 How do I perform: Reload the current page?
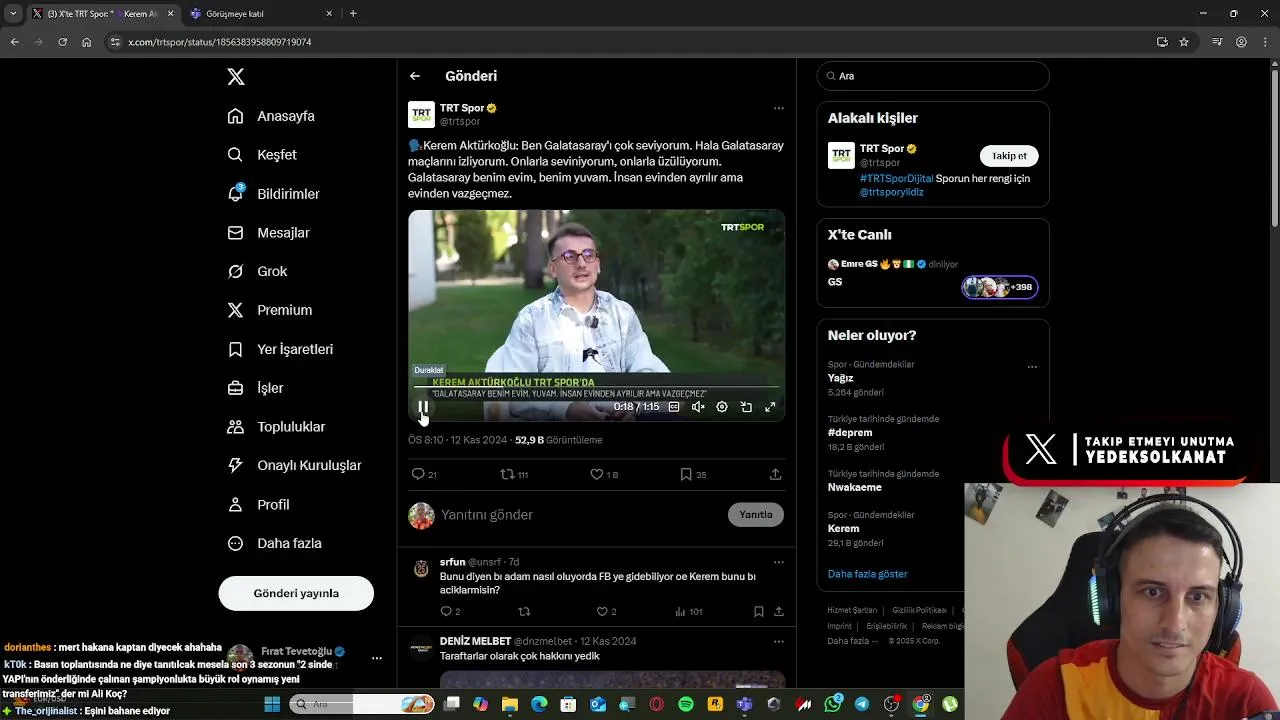(62, 42)
